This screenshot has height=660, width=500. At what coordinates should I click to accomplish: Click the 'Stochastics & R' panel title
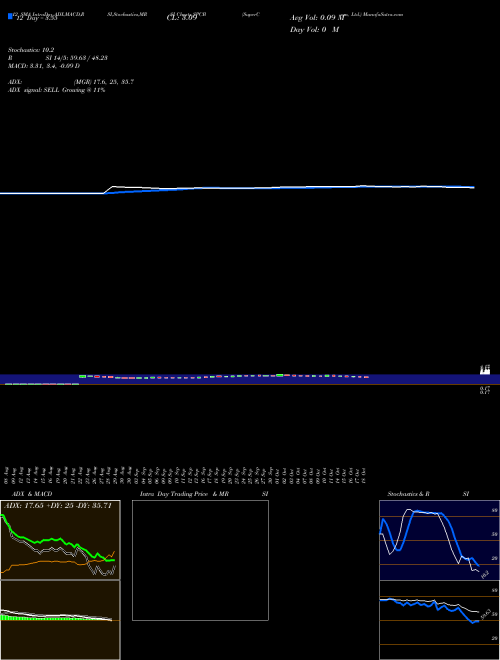408,494
